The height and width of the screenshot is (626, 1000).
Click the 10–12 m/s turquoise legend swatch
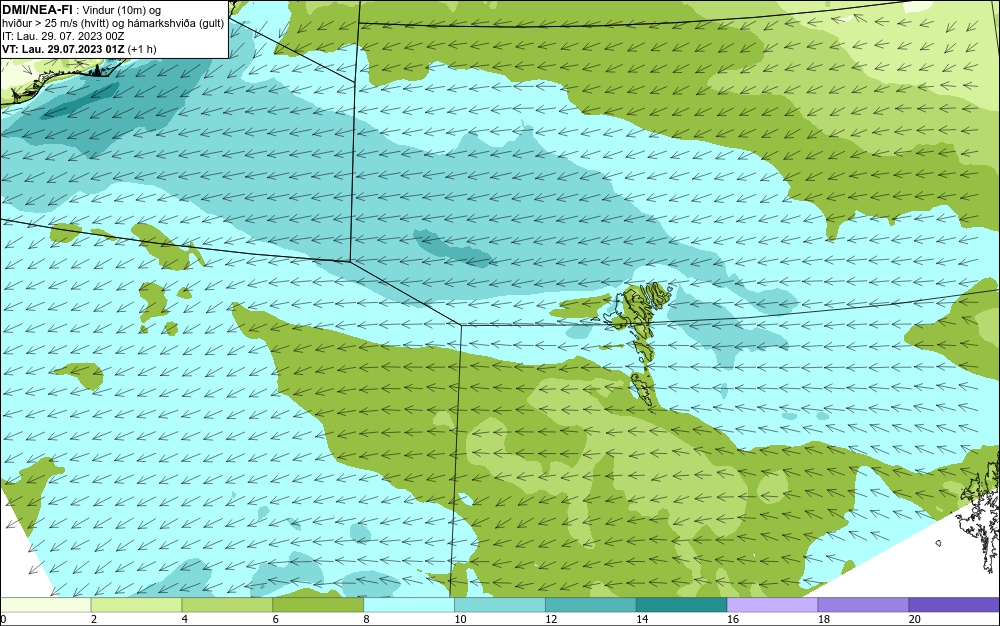click(500, 605)
